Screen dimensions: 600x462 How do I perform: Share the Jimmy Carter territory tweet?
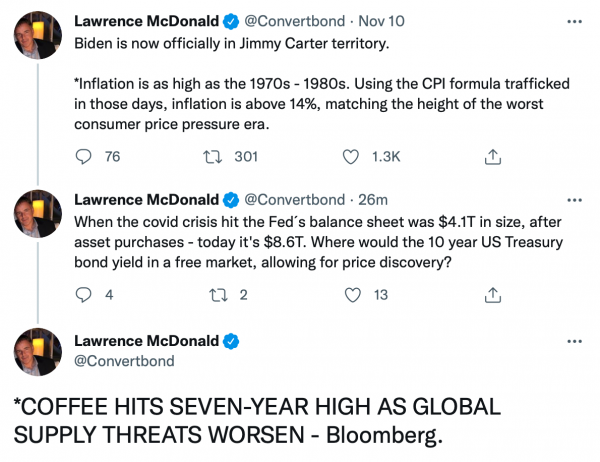click(x=492, y=156)
